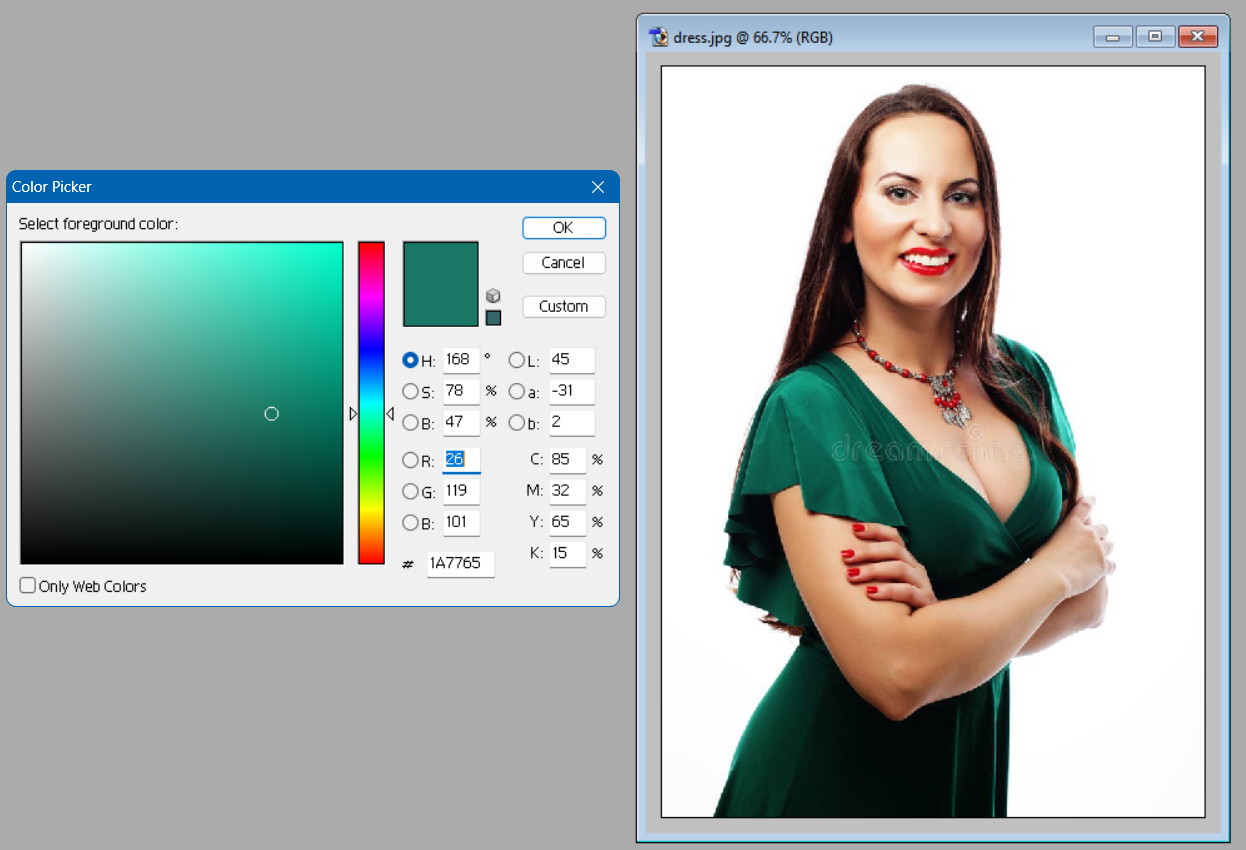Viewport: 1246px width, 850px height.
Task: Click the "Select foreground color:" label
Action: (x=98, y=224)
